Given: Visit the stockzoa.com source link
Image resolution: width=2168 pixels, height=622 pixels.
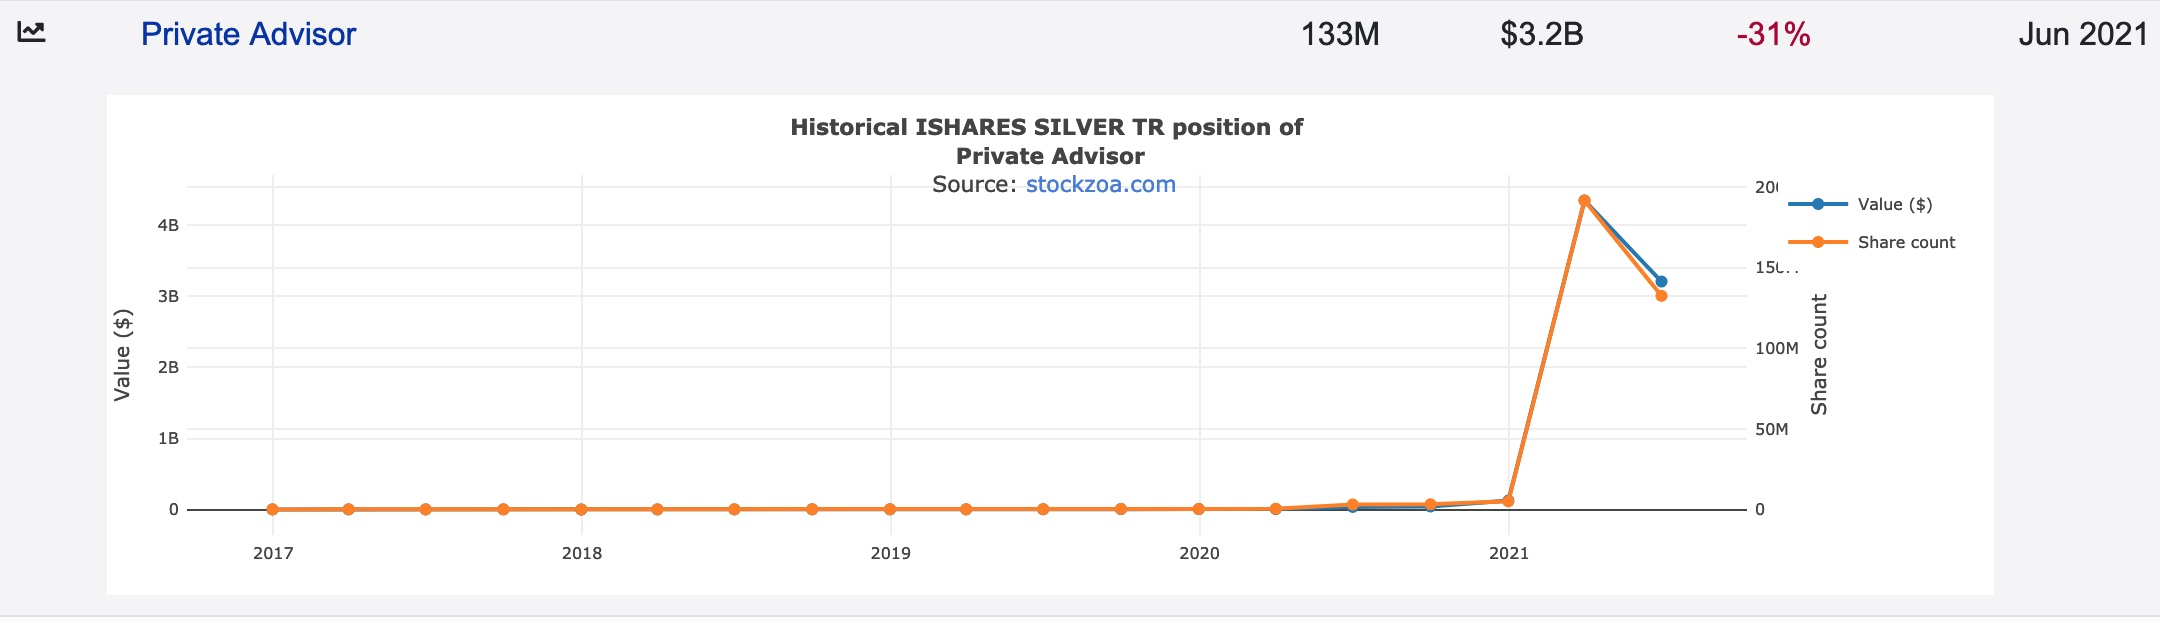Looking at the screenshot, I should click(x=1100, y=184).
